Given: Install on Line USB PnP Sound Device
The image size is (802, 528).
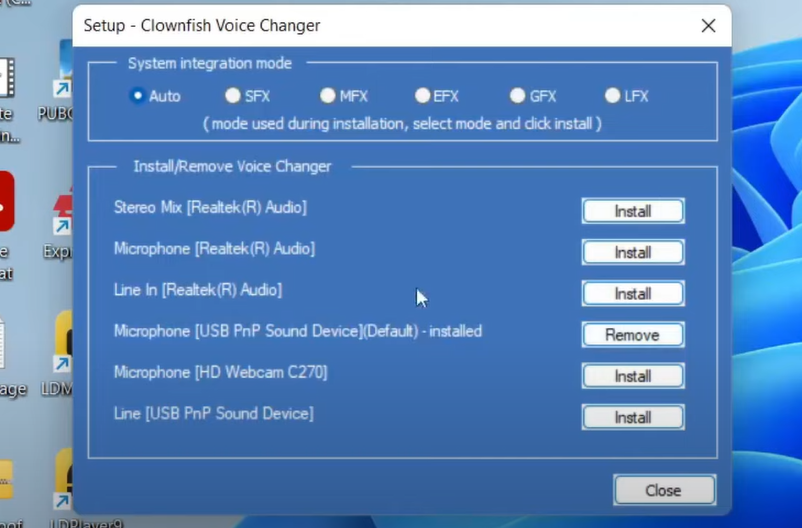Looking at the screenshot, I should click(633, 417).
